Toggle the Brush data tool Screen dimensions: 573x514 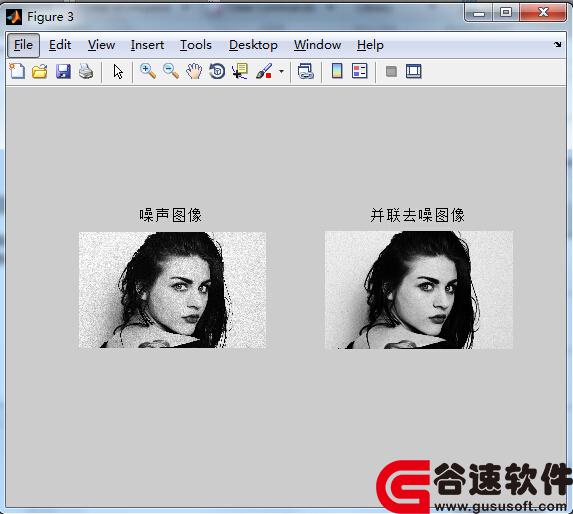264,71
